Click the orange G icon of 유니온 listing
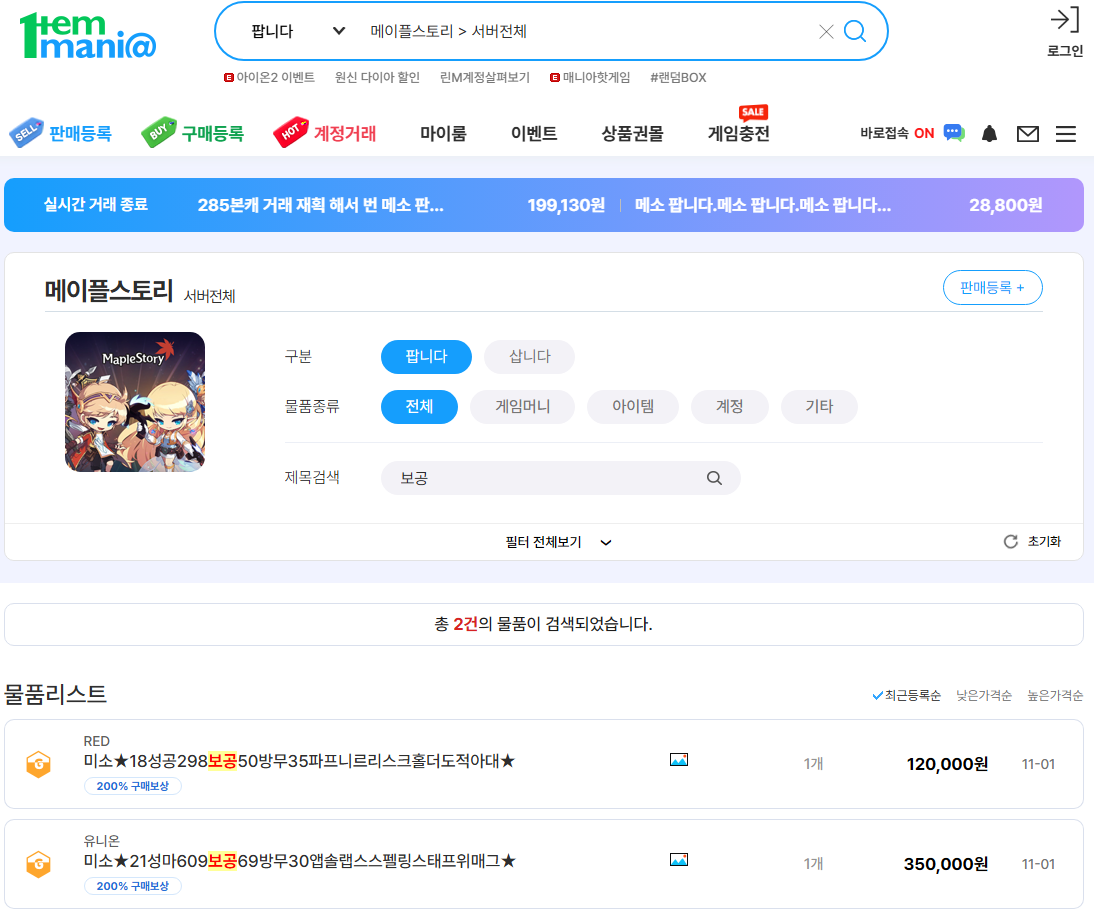The width and height of the screenshot is (1094, 921). click(38, 864)
